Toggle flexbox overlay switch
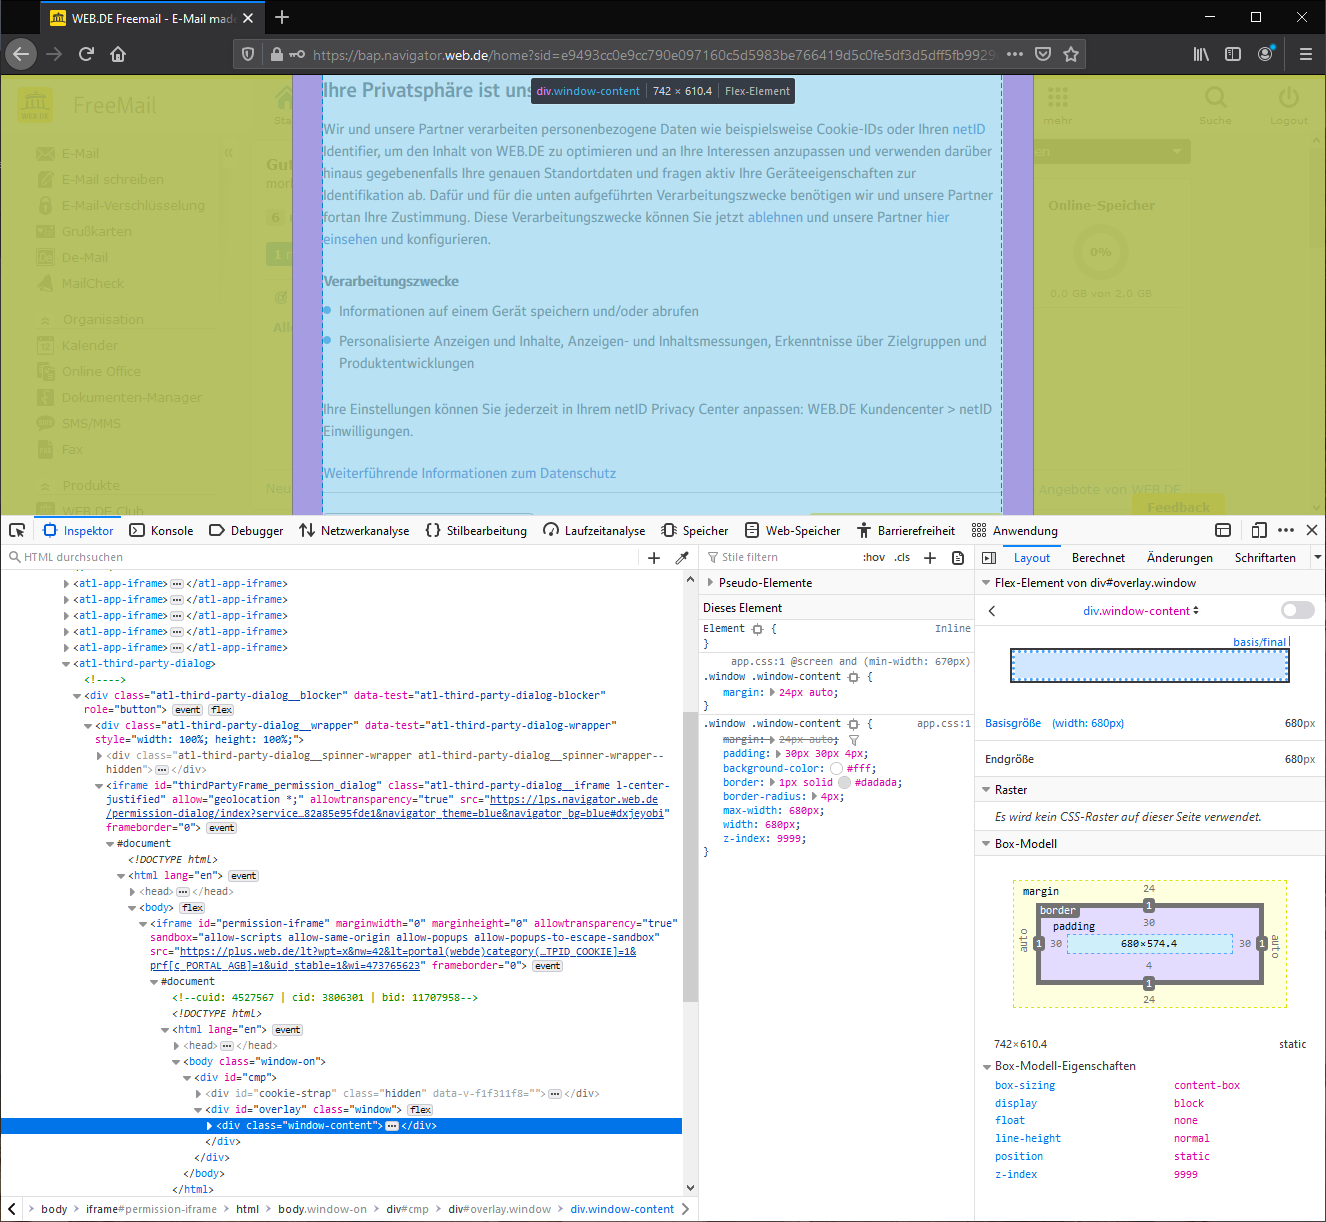This screenshot has height=1222, width=1326. pos(1297,610)
